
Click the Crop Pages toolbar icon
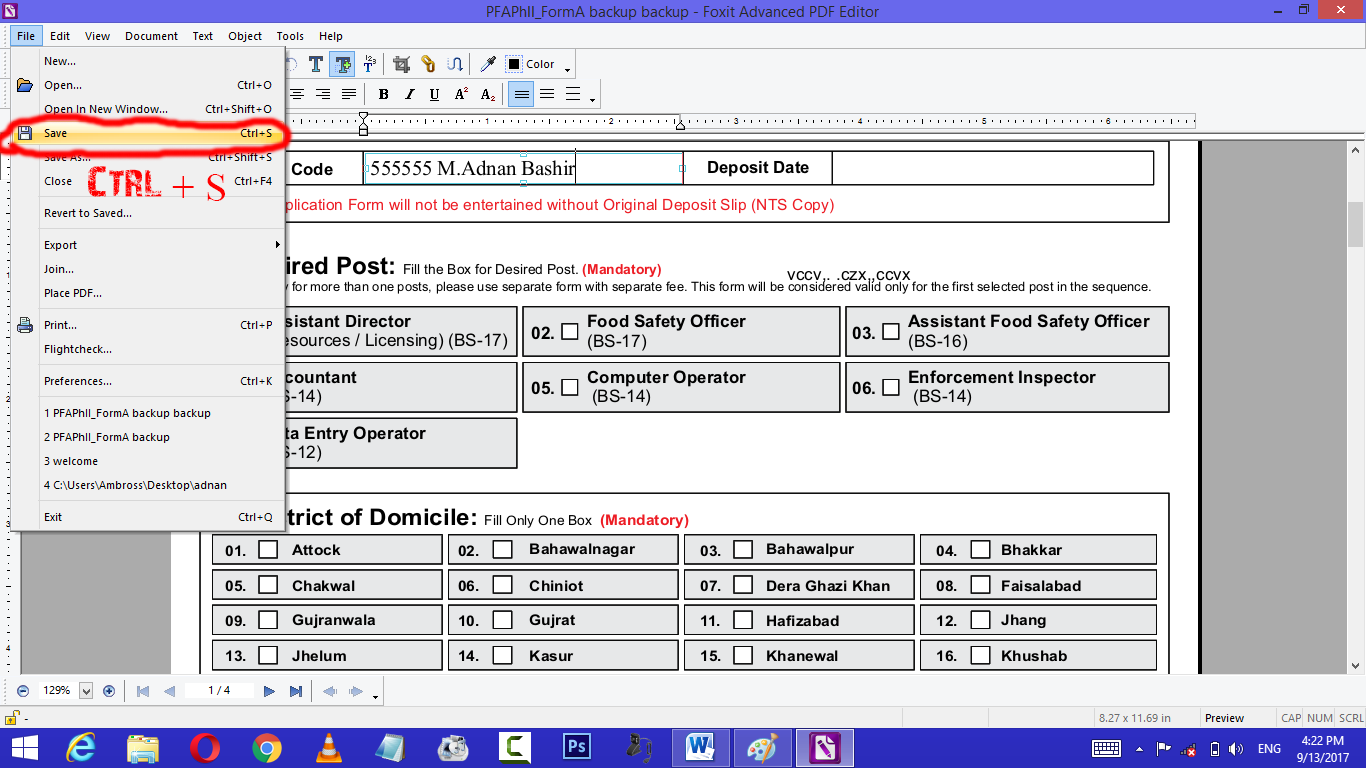401,63
